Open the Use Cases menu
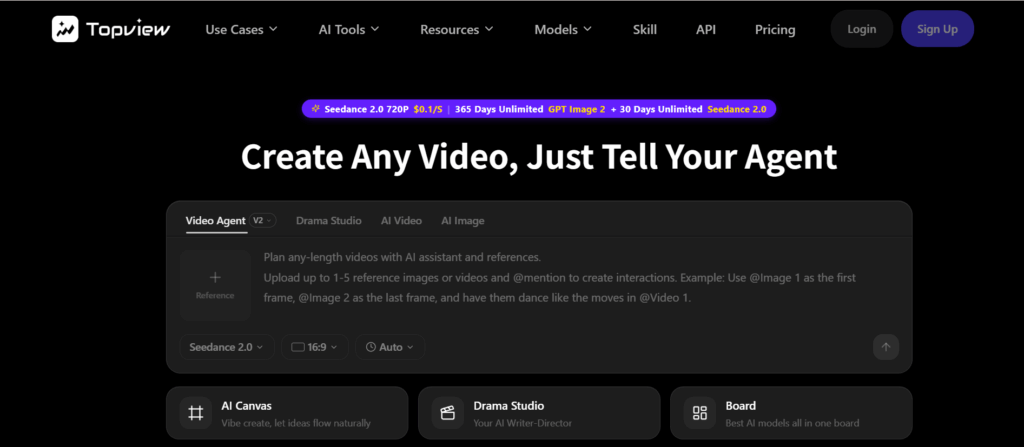The image size is (1024, 447). pos(241,29)
